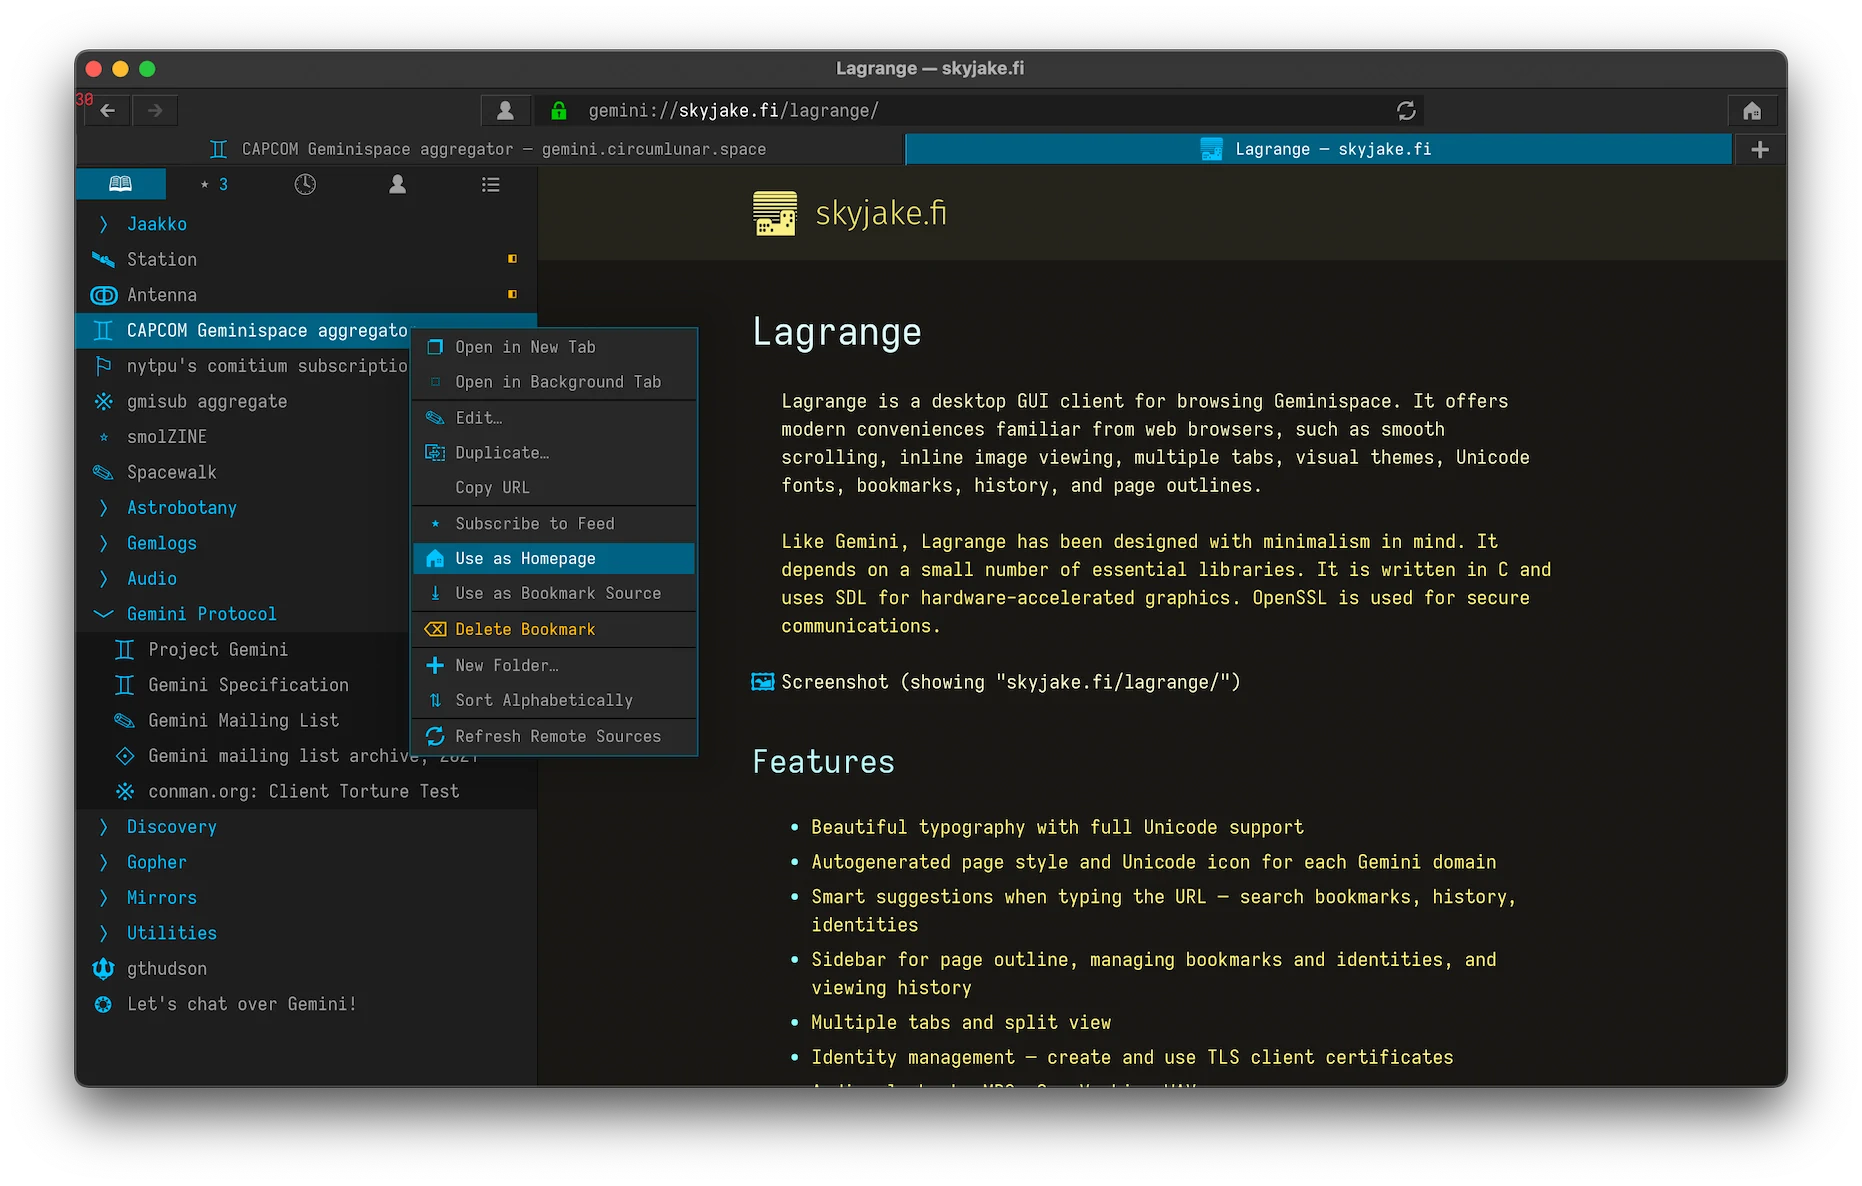Select Duplicate… from context menu

[554, 453]
